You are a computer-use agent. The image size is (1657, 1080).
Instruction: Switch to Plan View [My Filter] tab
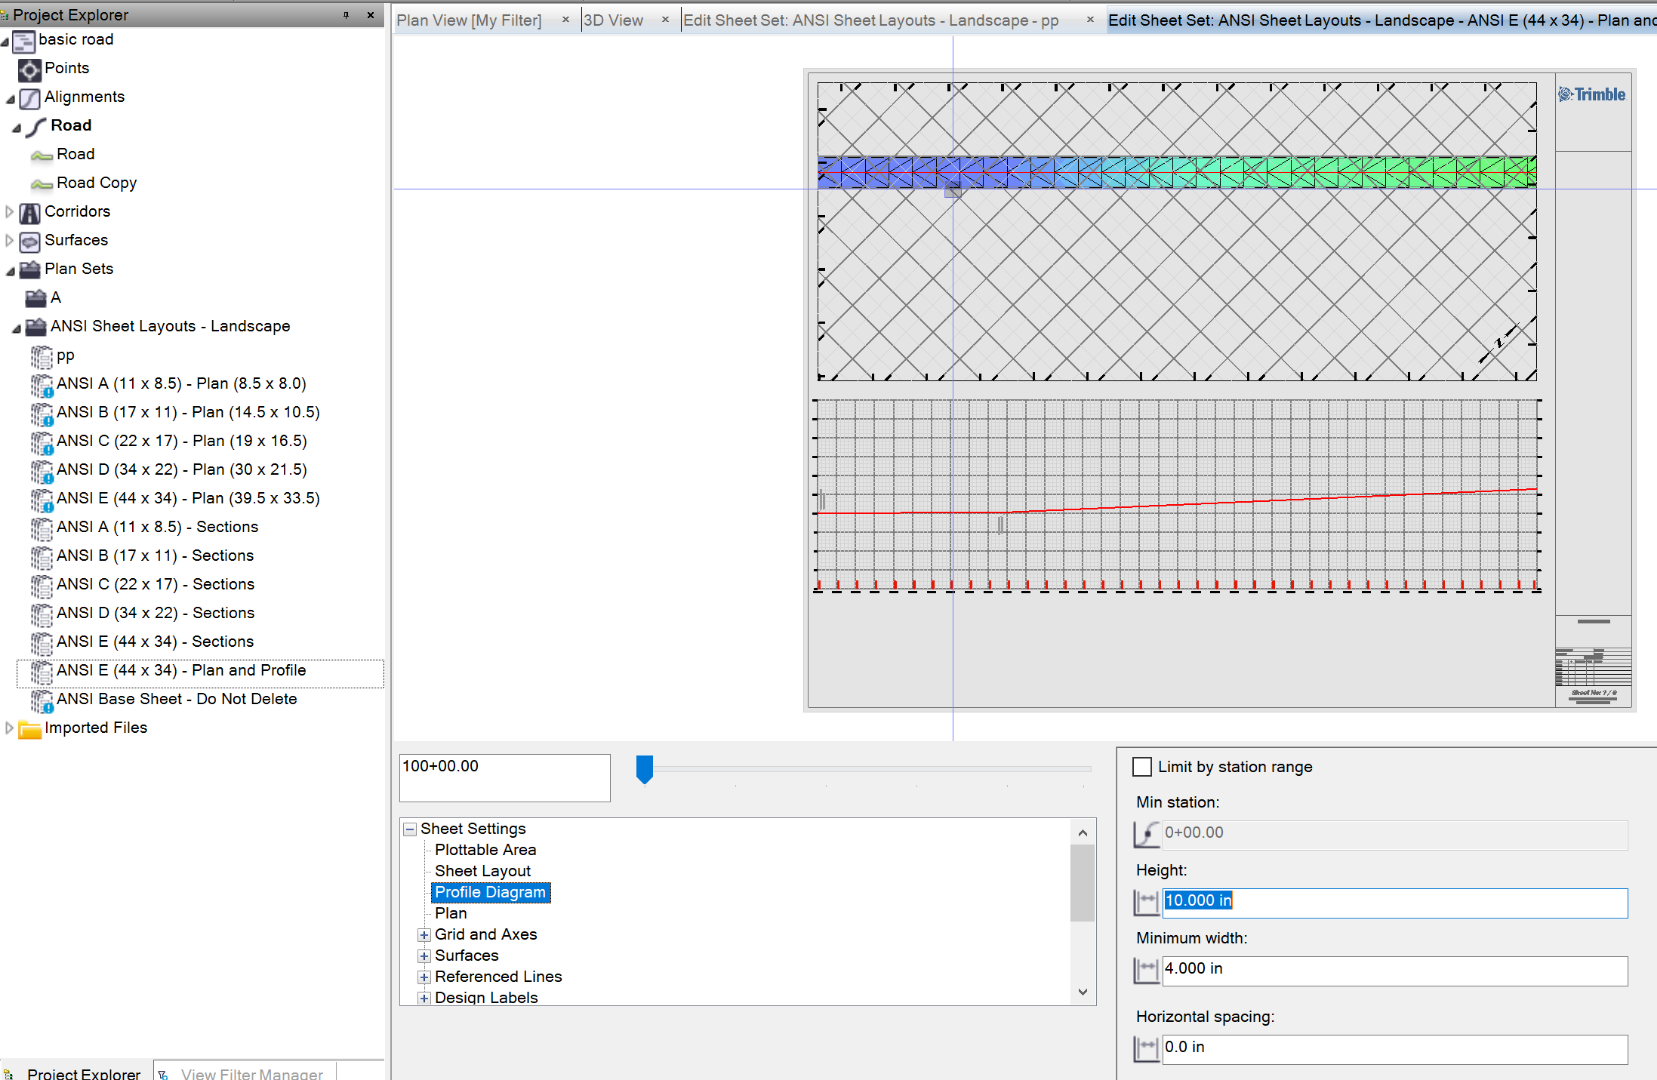coord(469,20)
